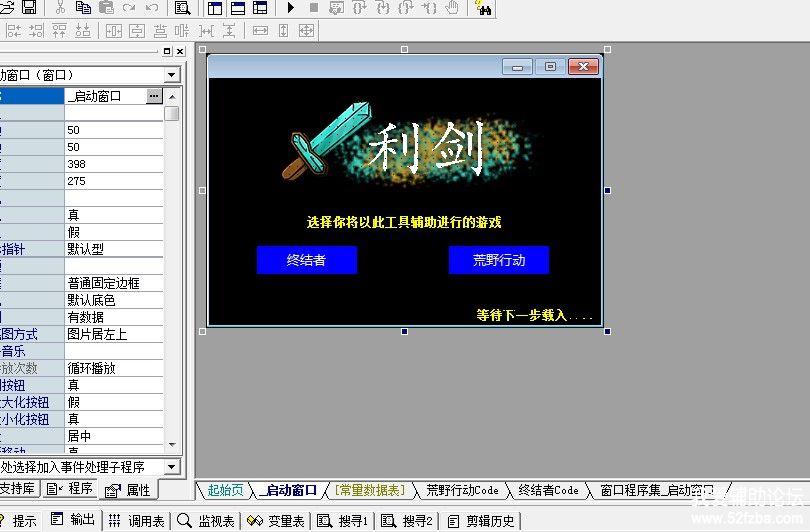Image resolution: width=810 pixels, height=532 pixels.
Task: Click the Align Left edges icon
Action: (13, 31)
